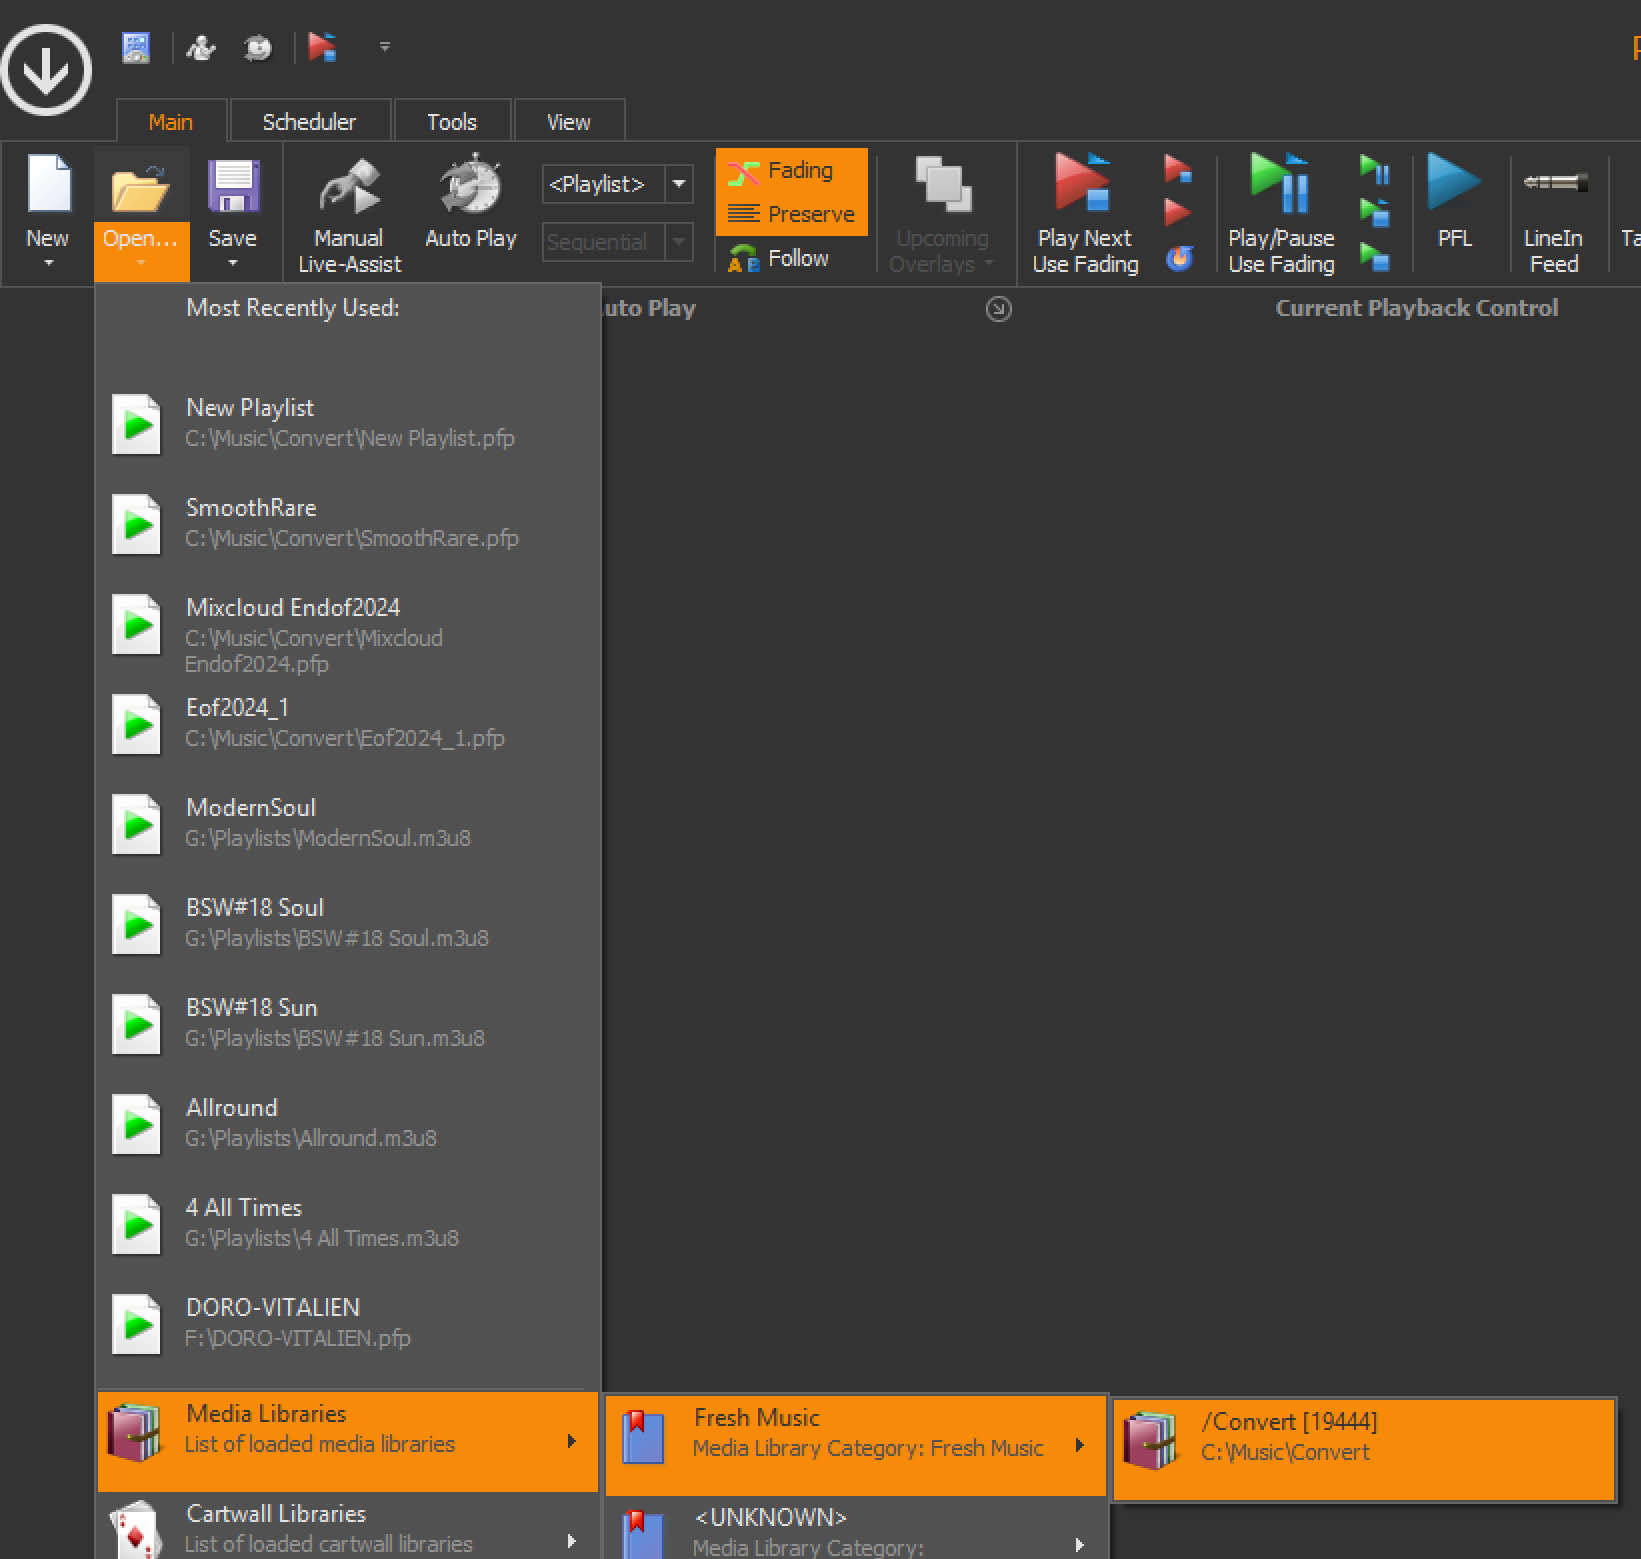
Task: Switch to the Scheduler tab
Action: [308, 122]
